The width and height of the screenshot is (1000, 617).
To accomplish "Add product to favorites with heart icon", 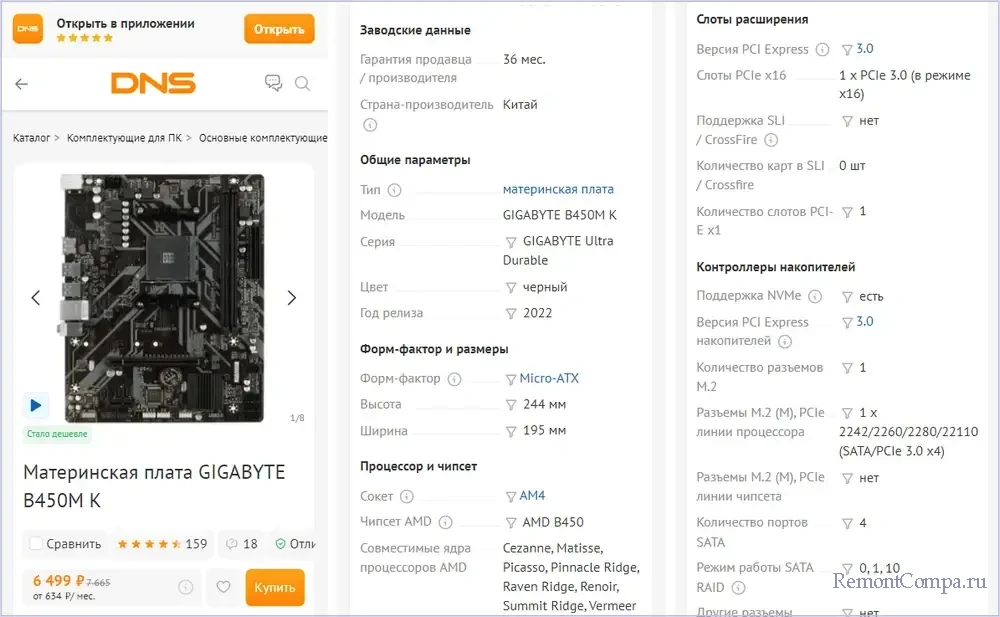I will (224, 588).
